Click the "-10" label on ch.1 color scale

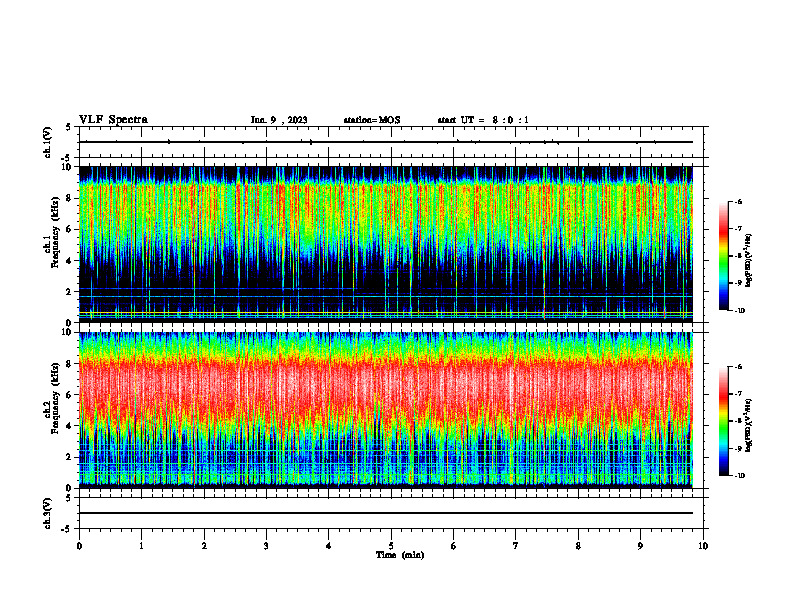739,311
